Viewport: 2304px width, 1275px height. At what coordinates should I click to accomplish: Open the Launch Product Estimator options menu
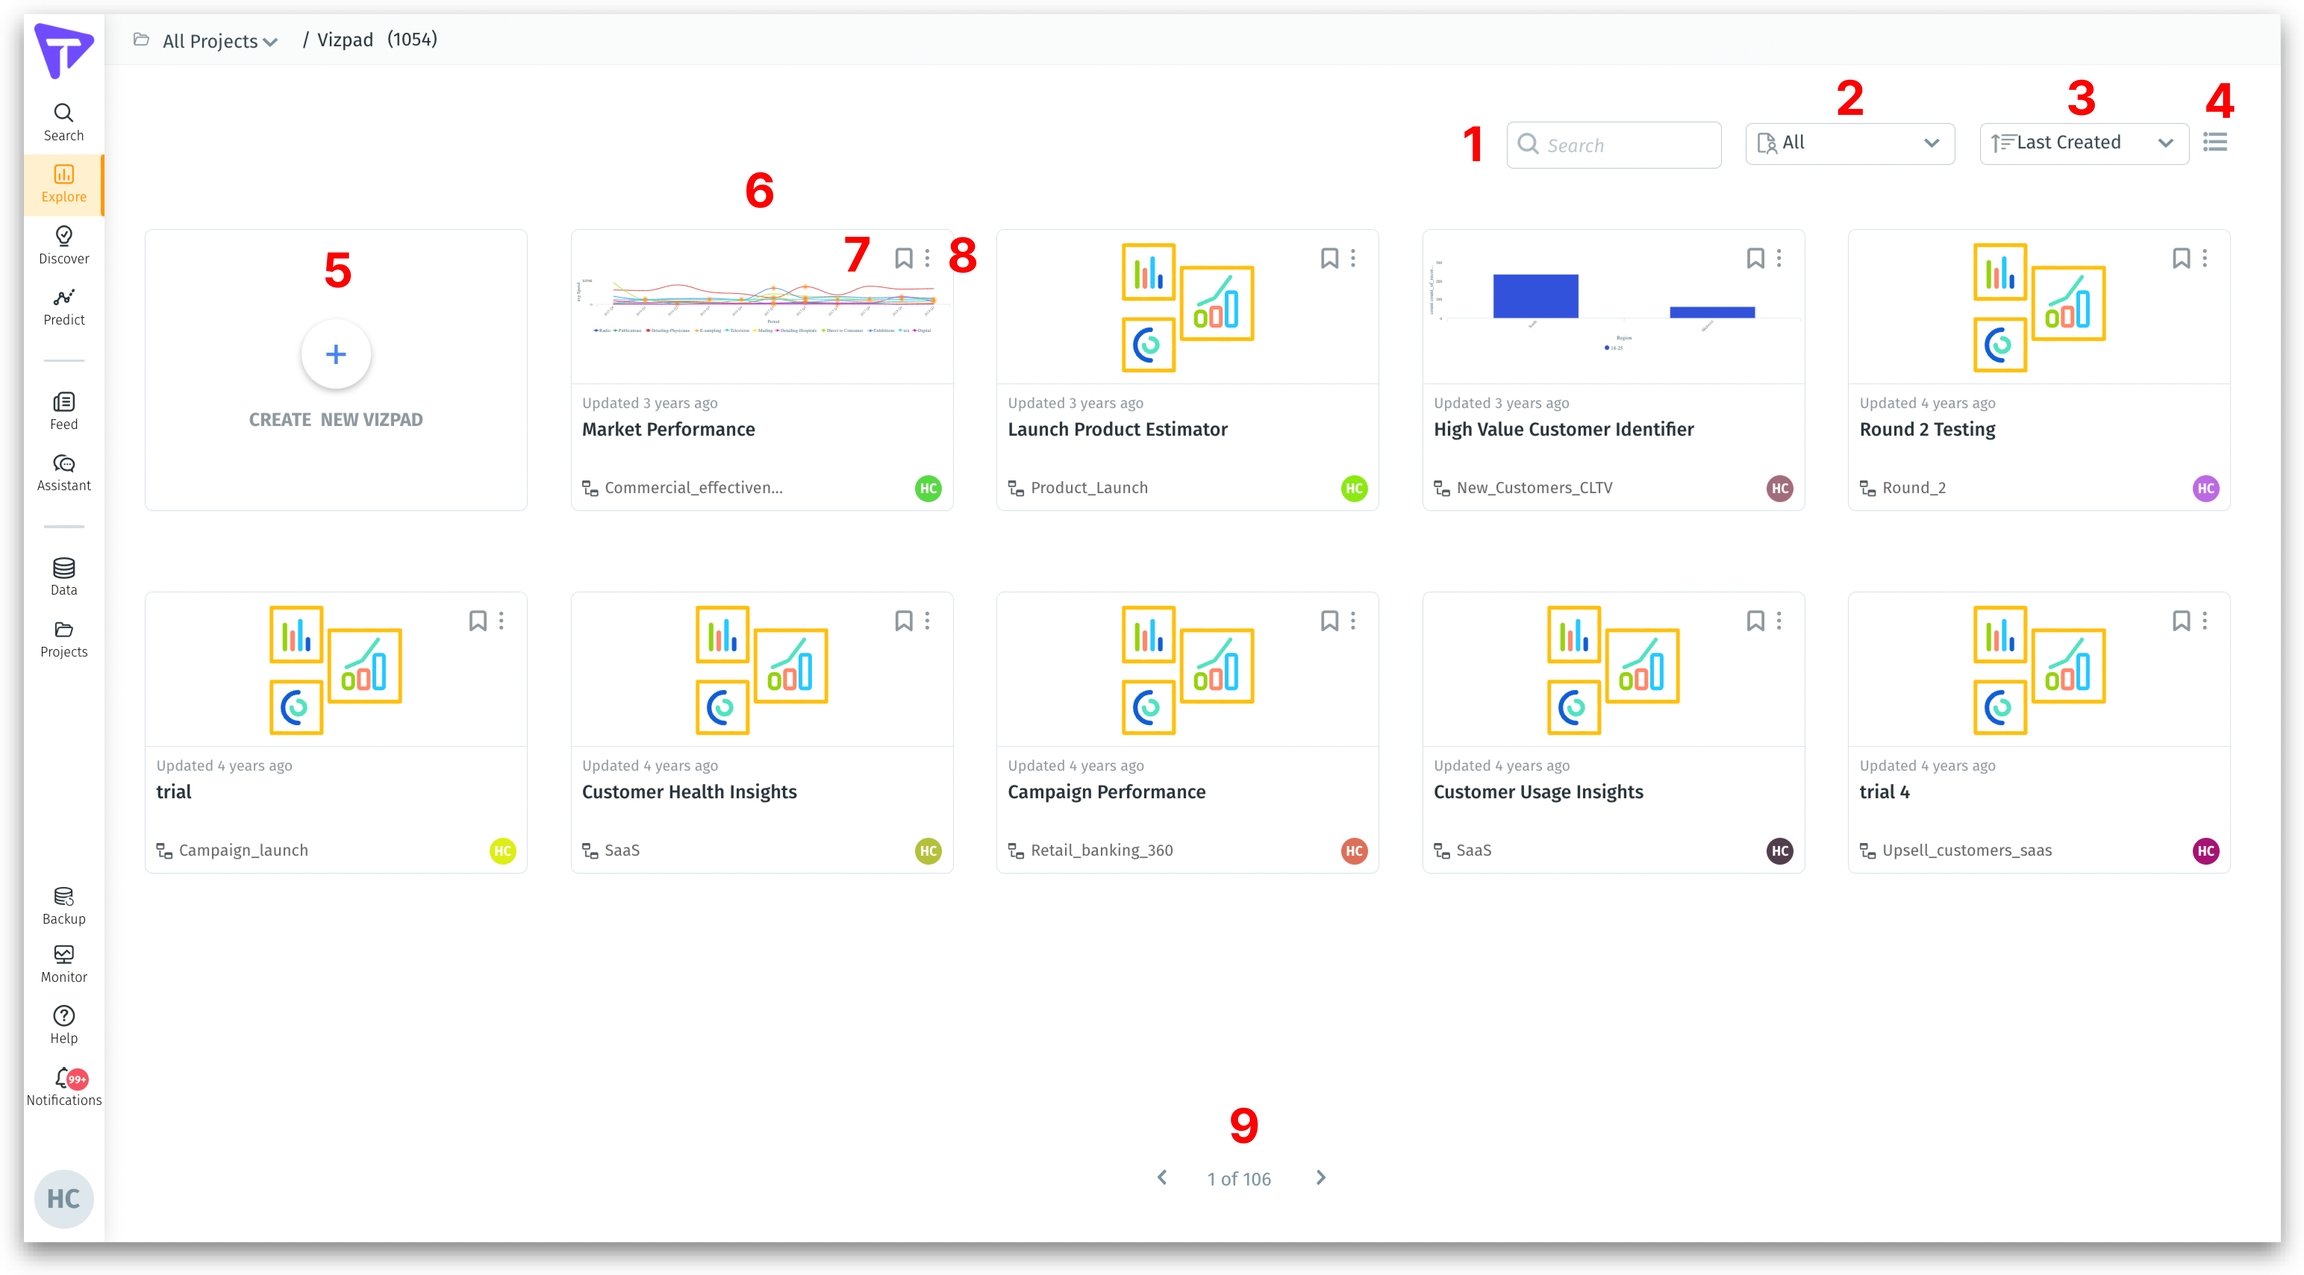pyautogui.click(x=1353, y=259)
